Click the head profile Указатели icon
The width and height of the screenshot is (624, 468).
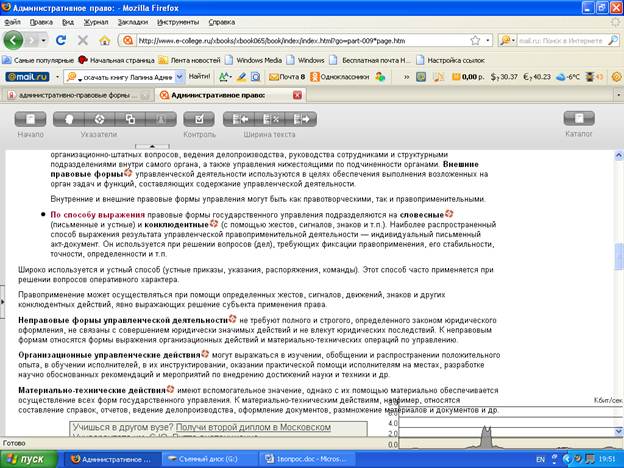click(68, 119)
